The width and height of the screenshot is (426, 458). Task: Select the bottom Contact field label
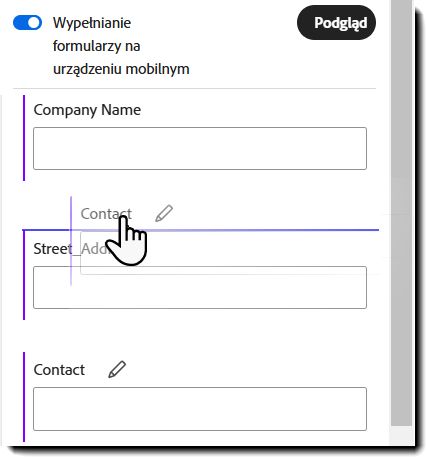pyautogui.click(x=59, y=370)
